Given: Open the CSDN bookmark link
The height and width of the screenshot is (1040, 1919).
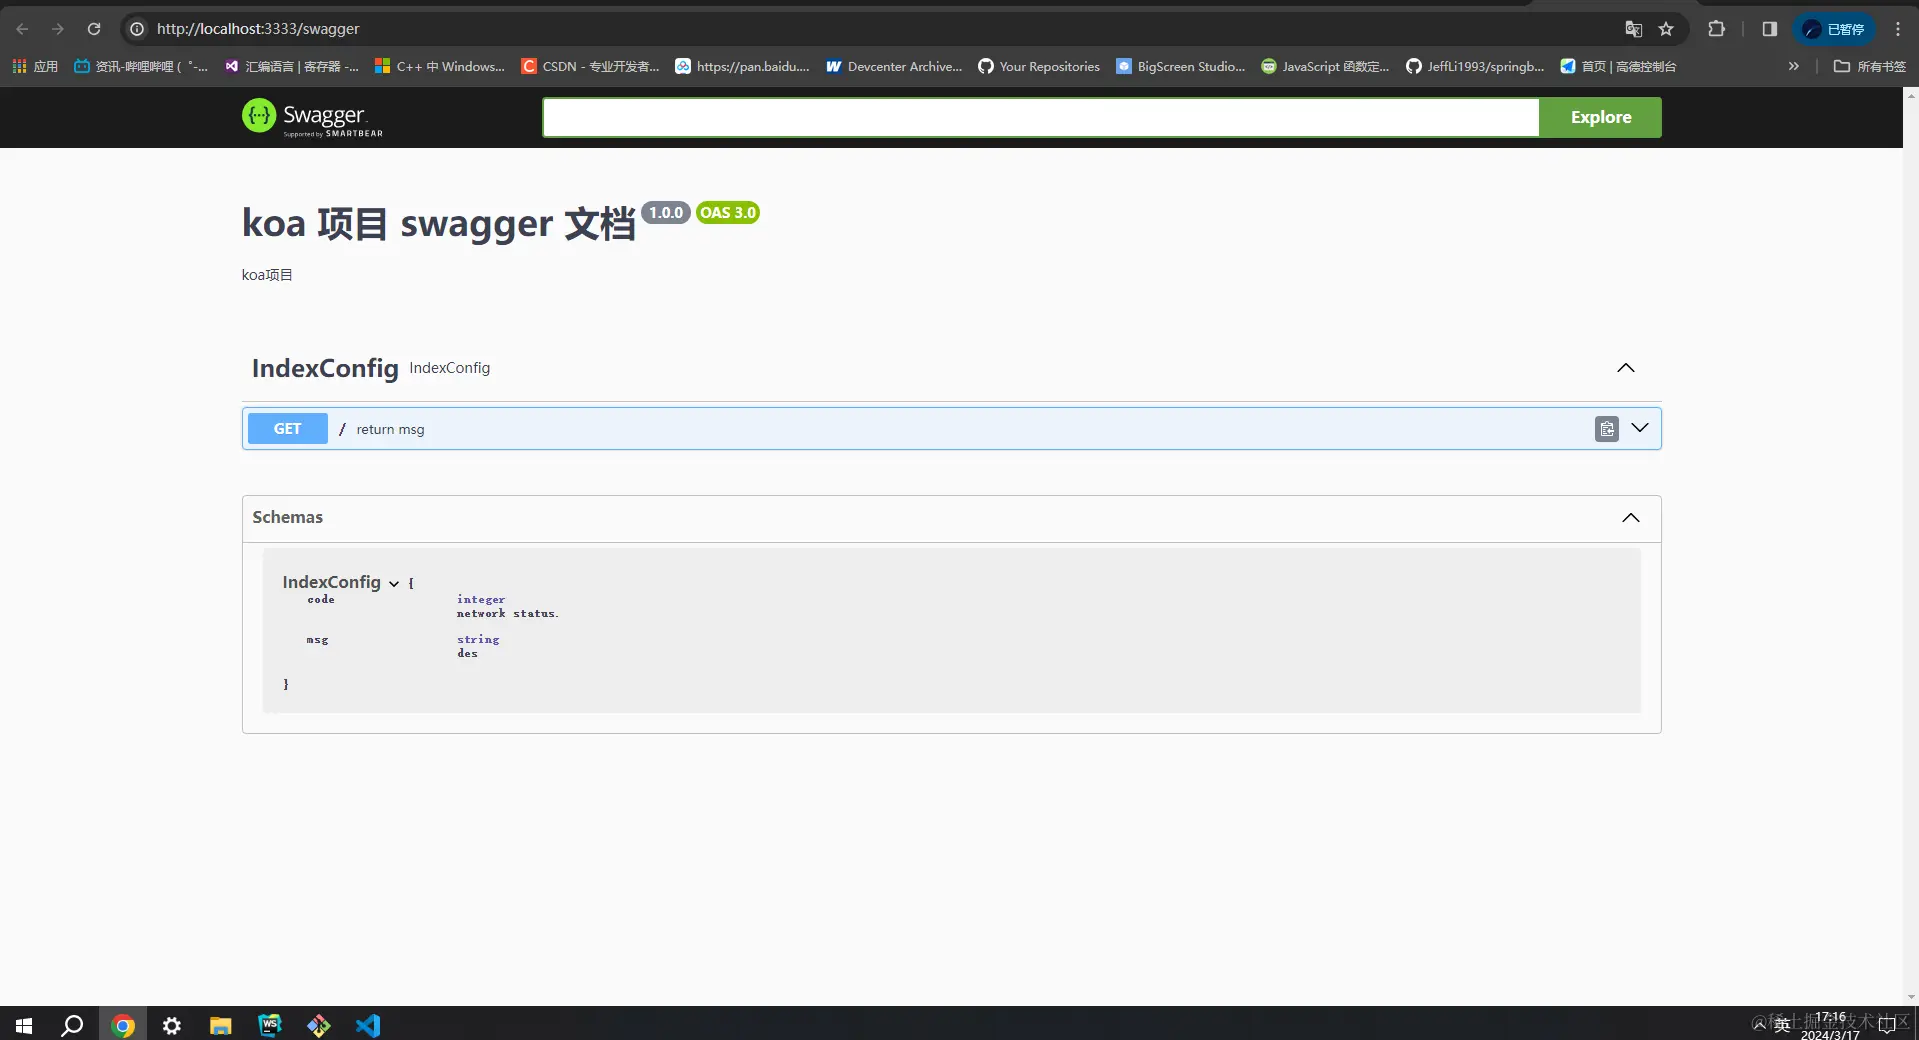Looking at the screenshot, I should pyautogui.click(x=589, y=66).
